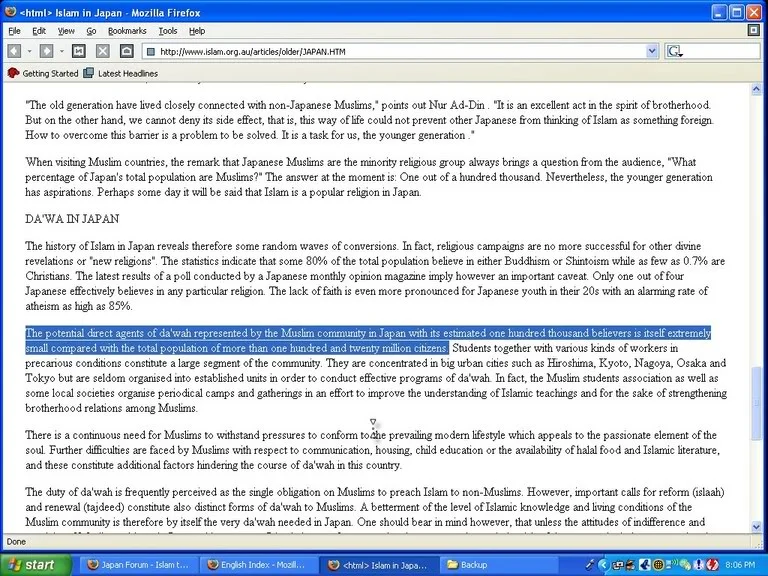768x576 pixels.
Task: Click the Firefox activity indicator on the menu bar
Action: (x=754, y=30)
